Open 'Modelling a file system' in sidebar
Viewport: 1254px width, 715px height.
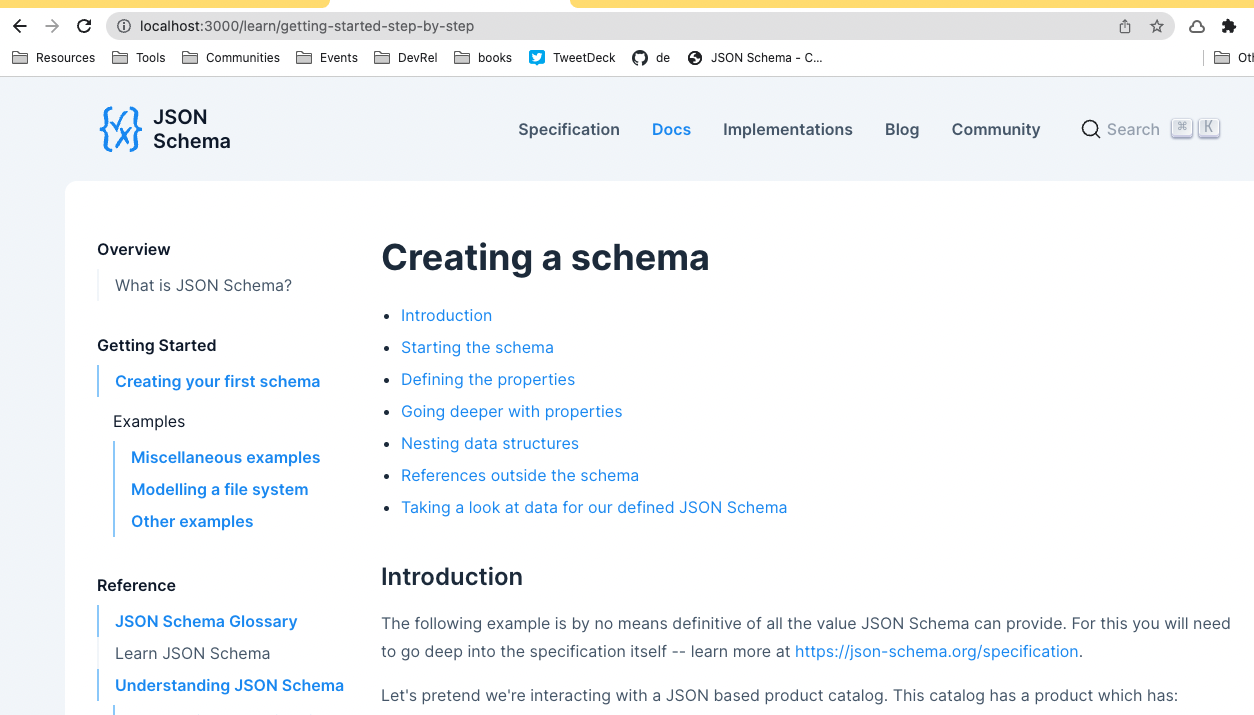219,489
